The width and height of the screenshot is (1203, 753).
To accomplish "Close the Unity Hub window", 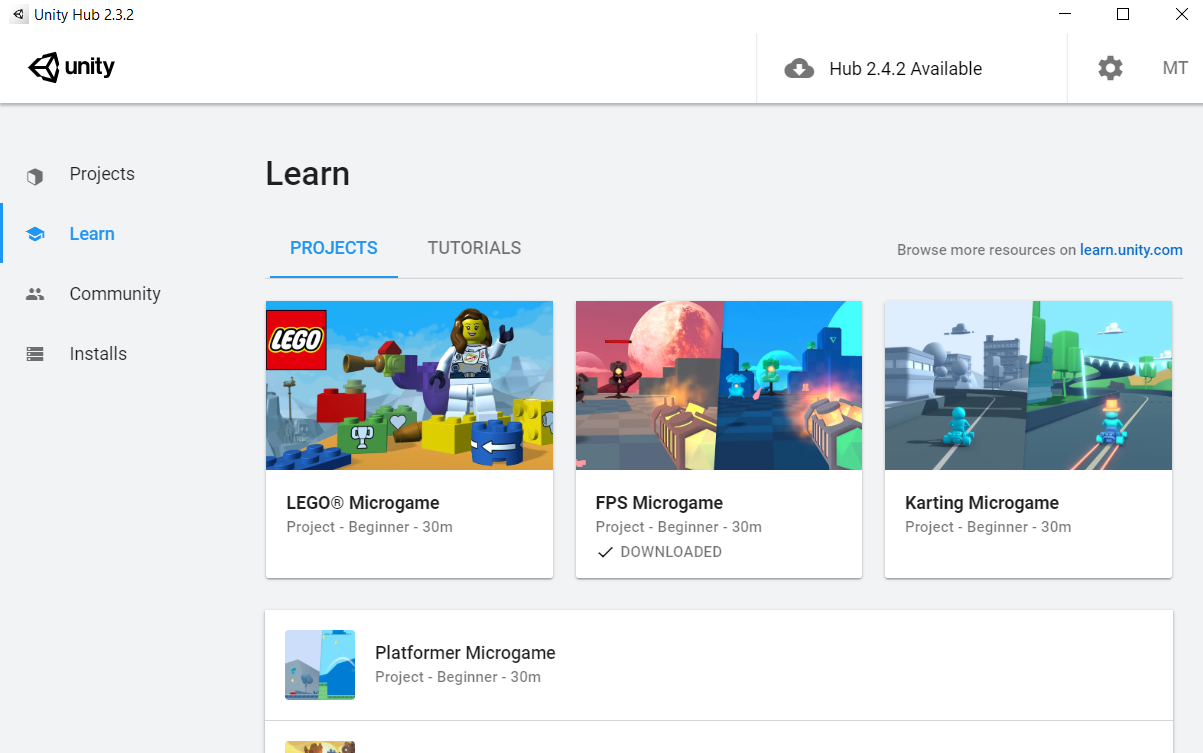I will click(1181, 15).
